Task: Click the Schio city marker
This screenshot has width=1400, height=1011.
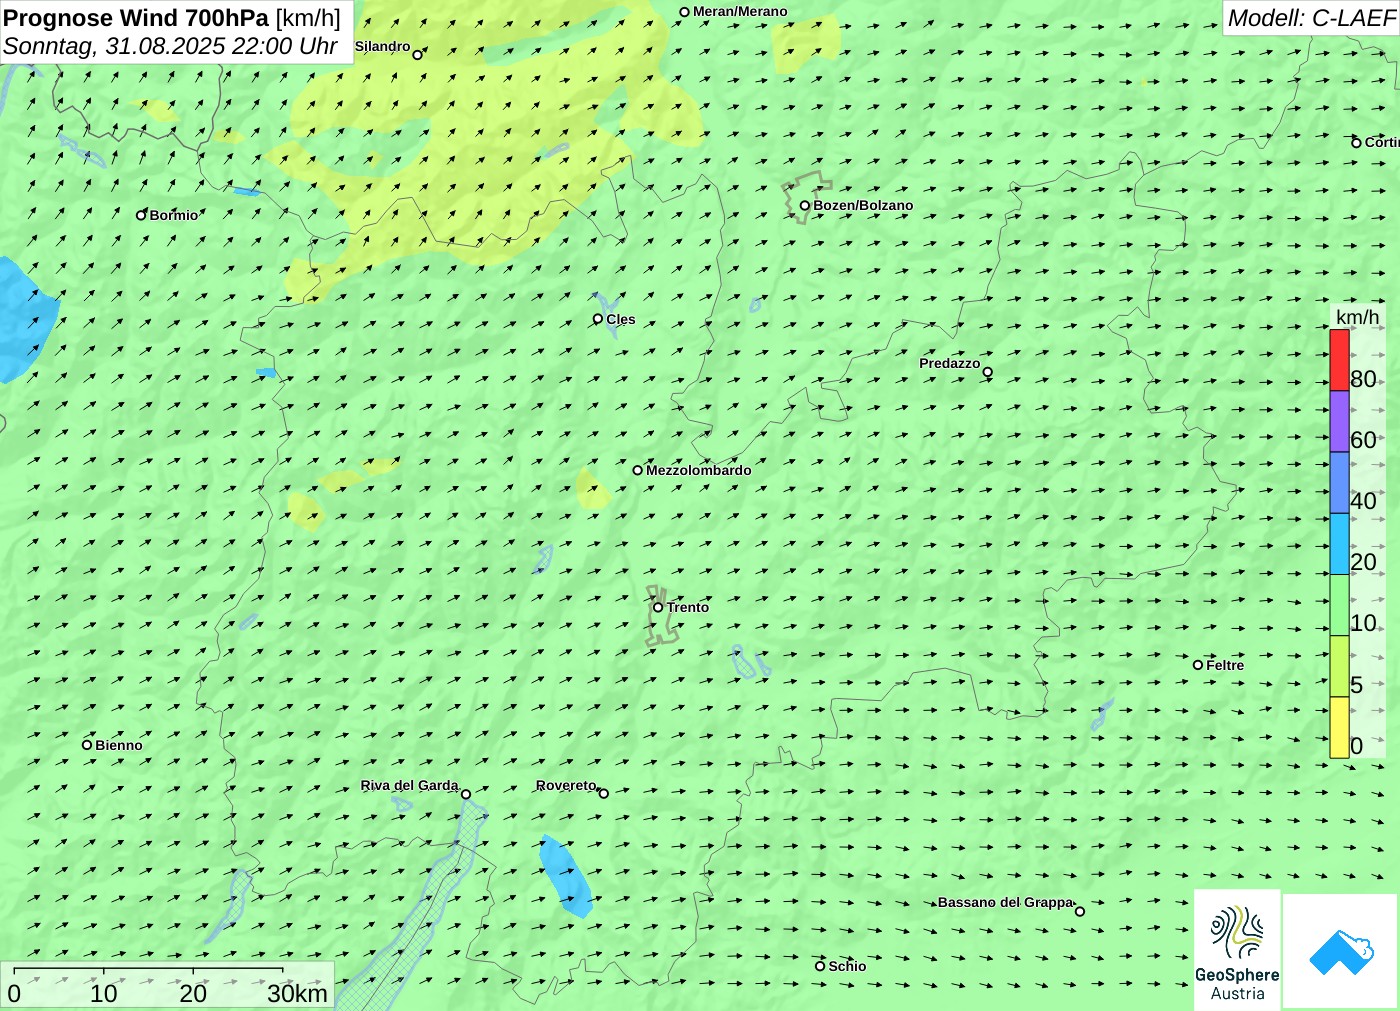Action: (820, 966)
